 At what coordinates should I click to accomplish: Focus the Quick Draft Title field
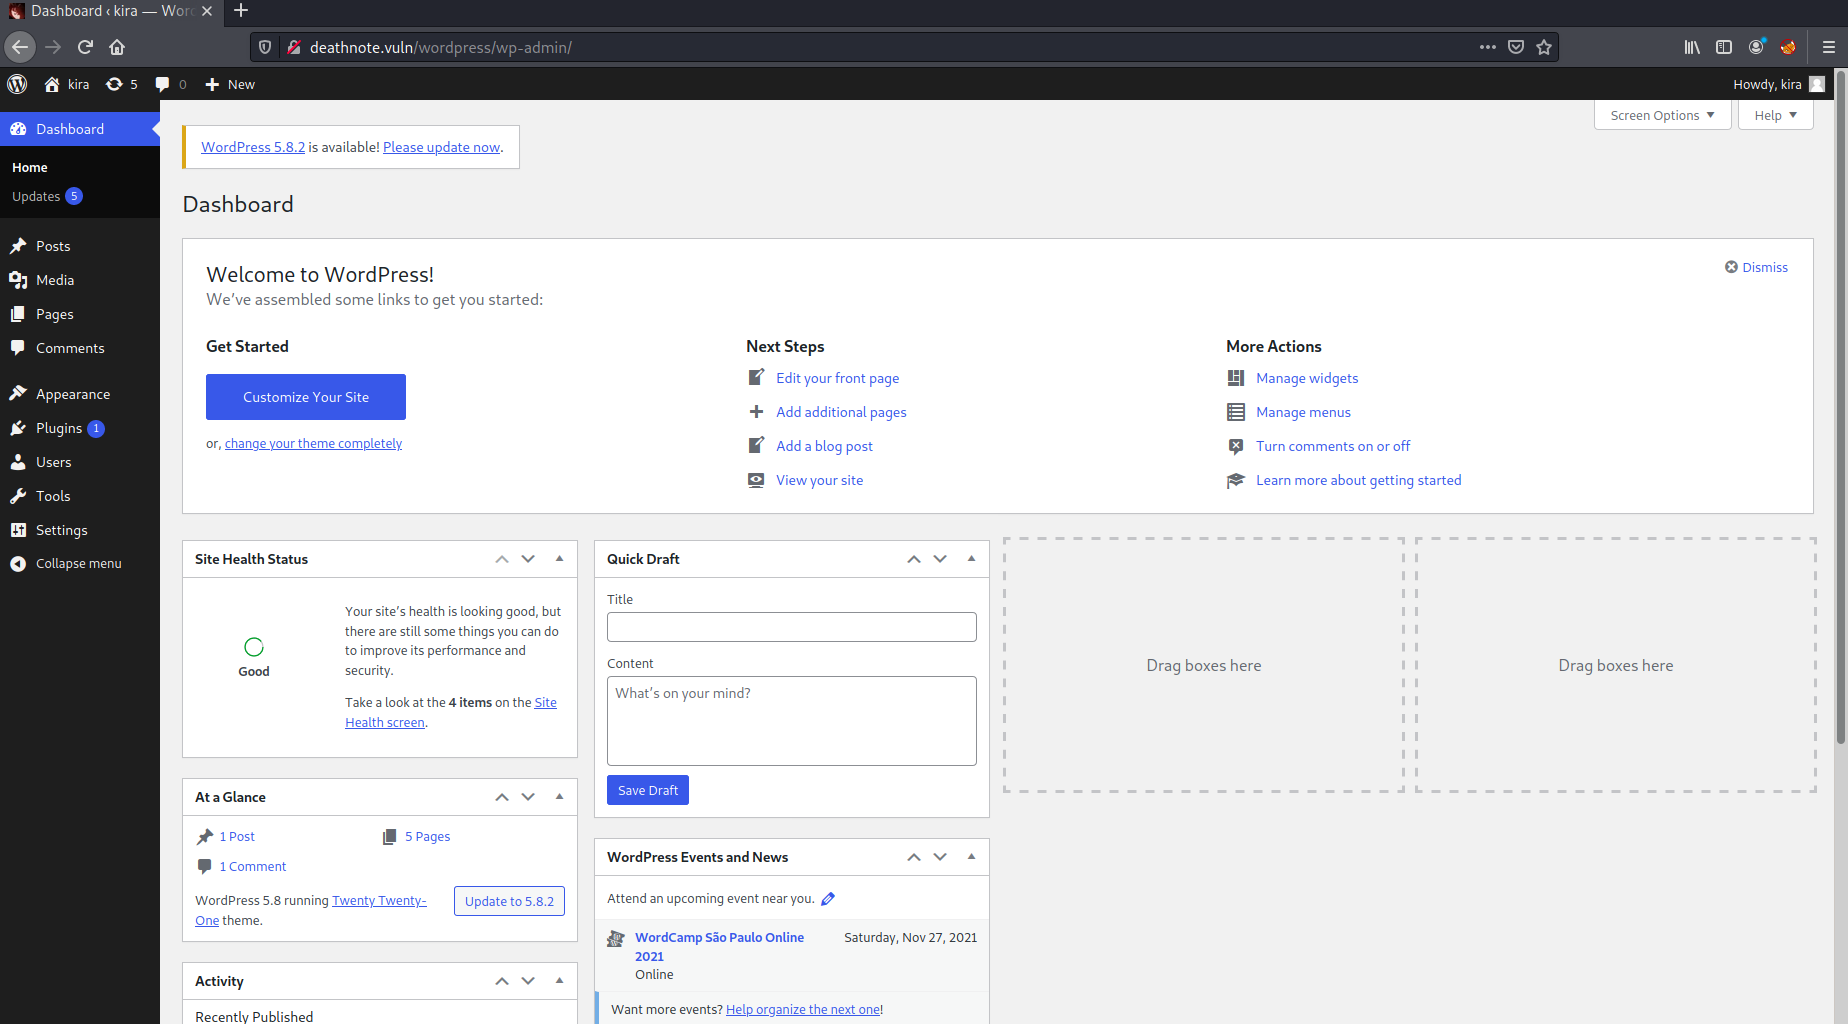(x=792, y=627)
